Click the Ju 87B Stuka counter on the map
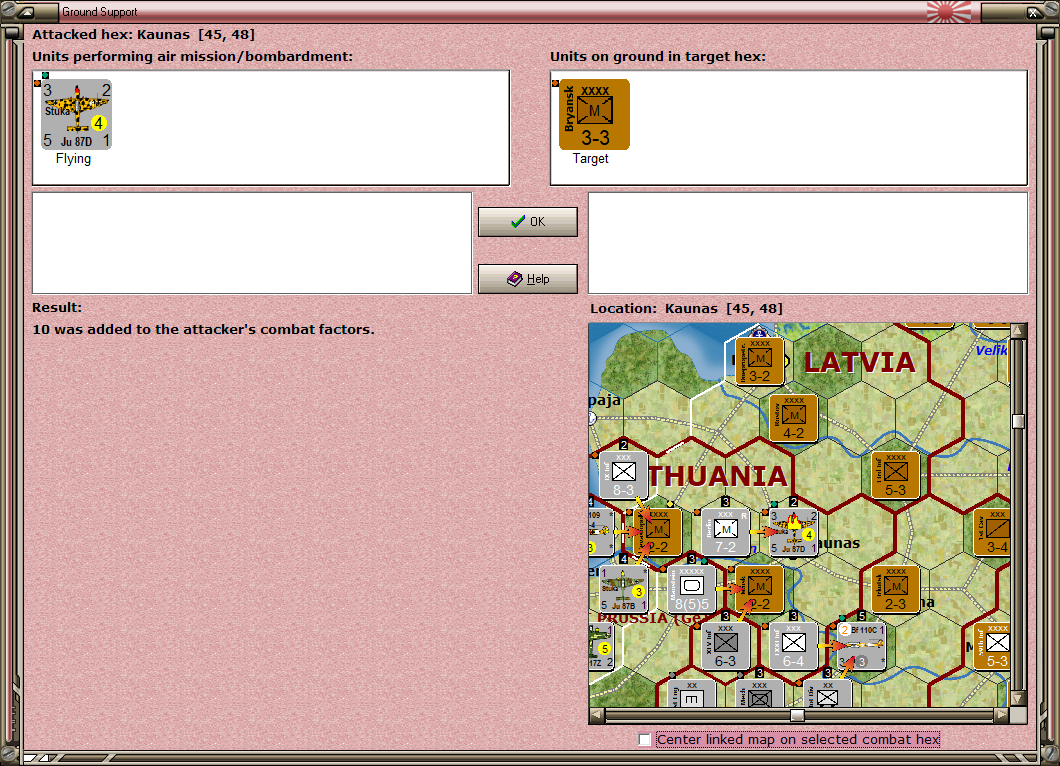1060x766 pixels. (x=622, y=588)
